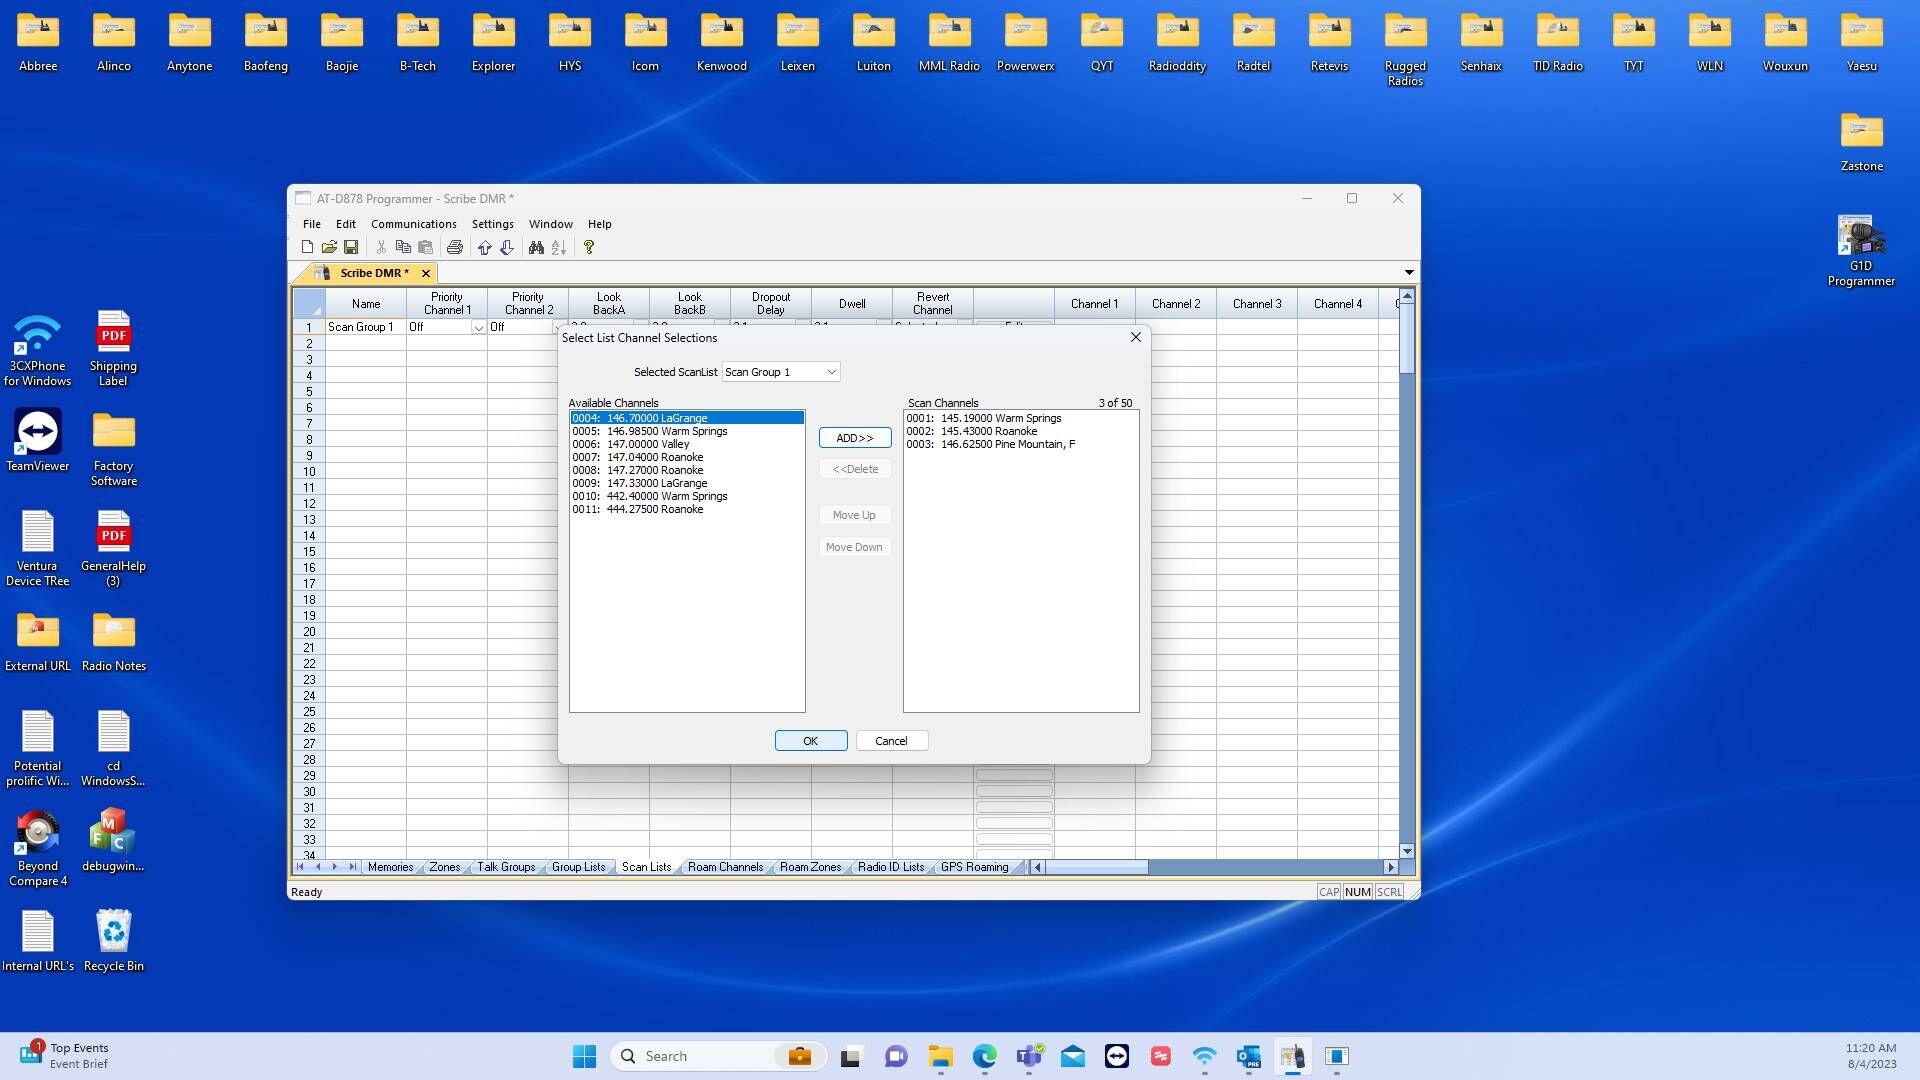
Task: Open TeamViewer desktop shortcut
Action: [38, 440]
